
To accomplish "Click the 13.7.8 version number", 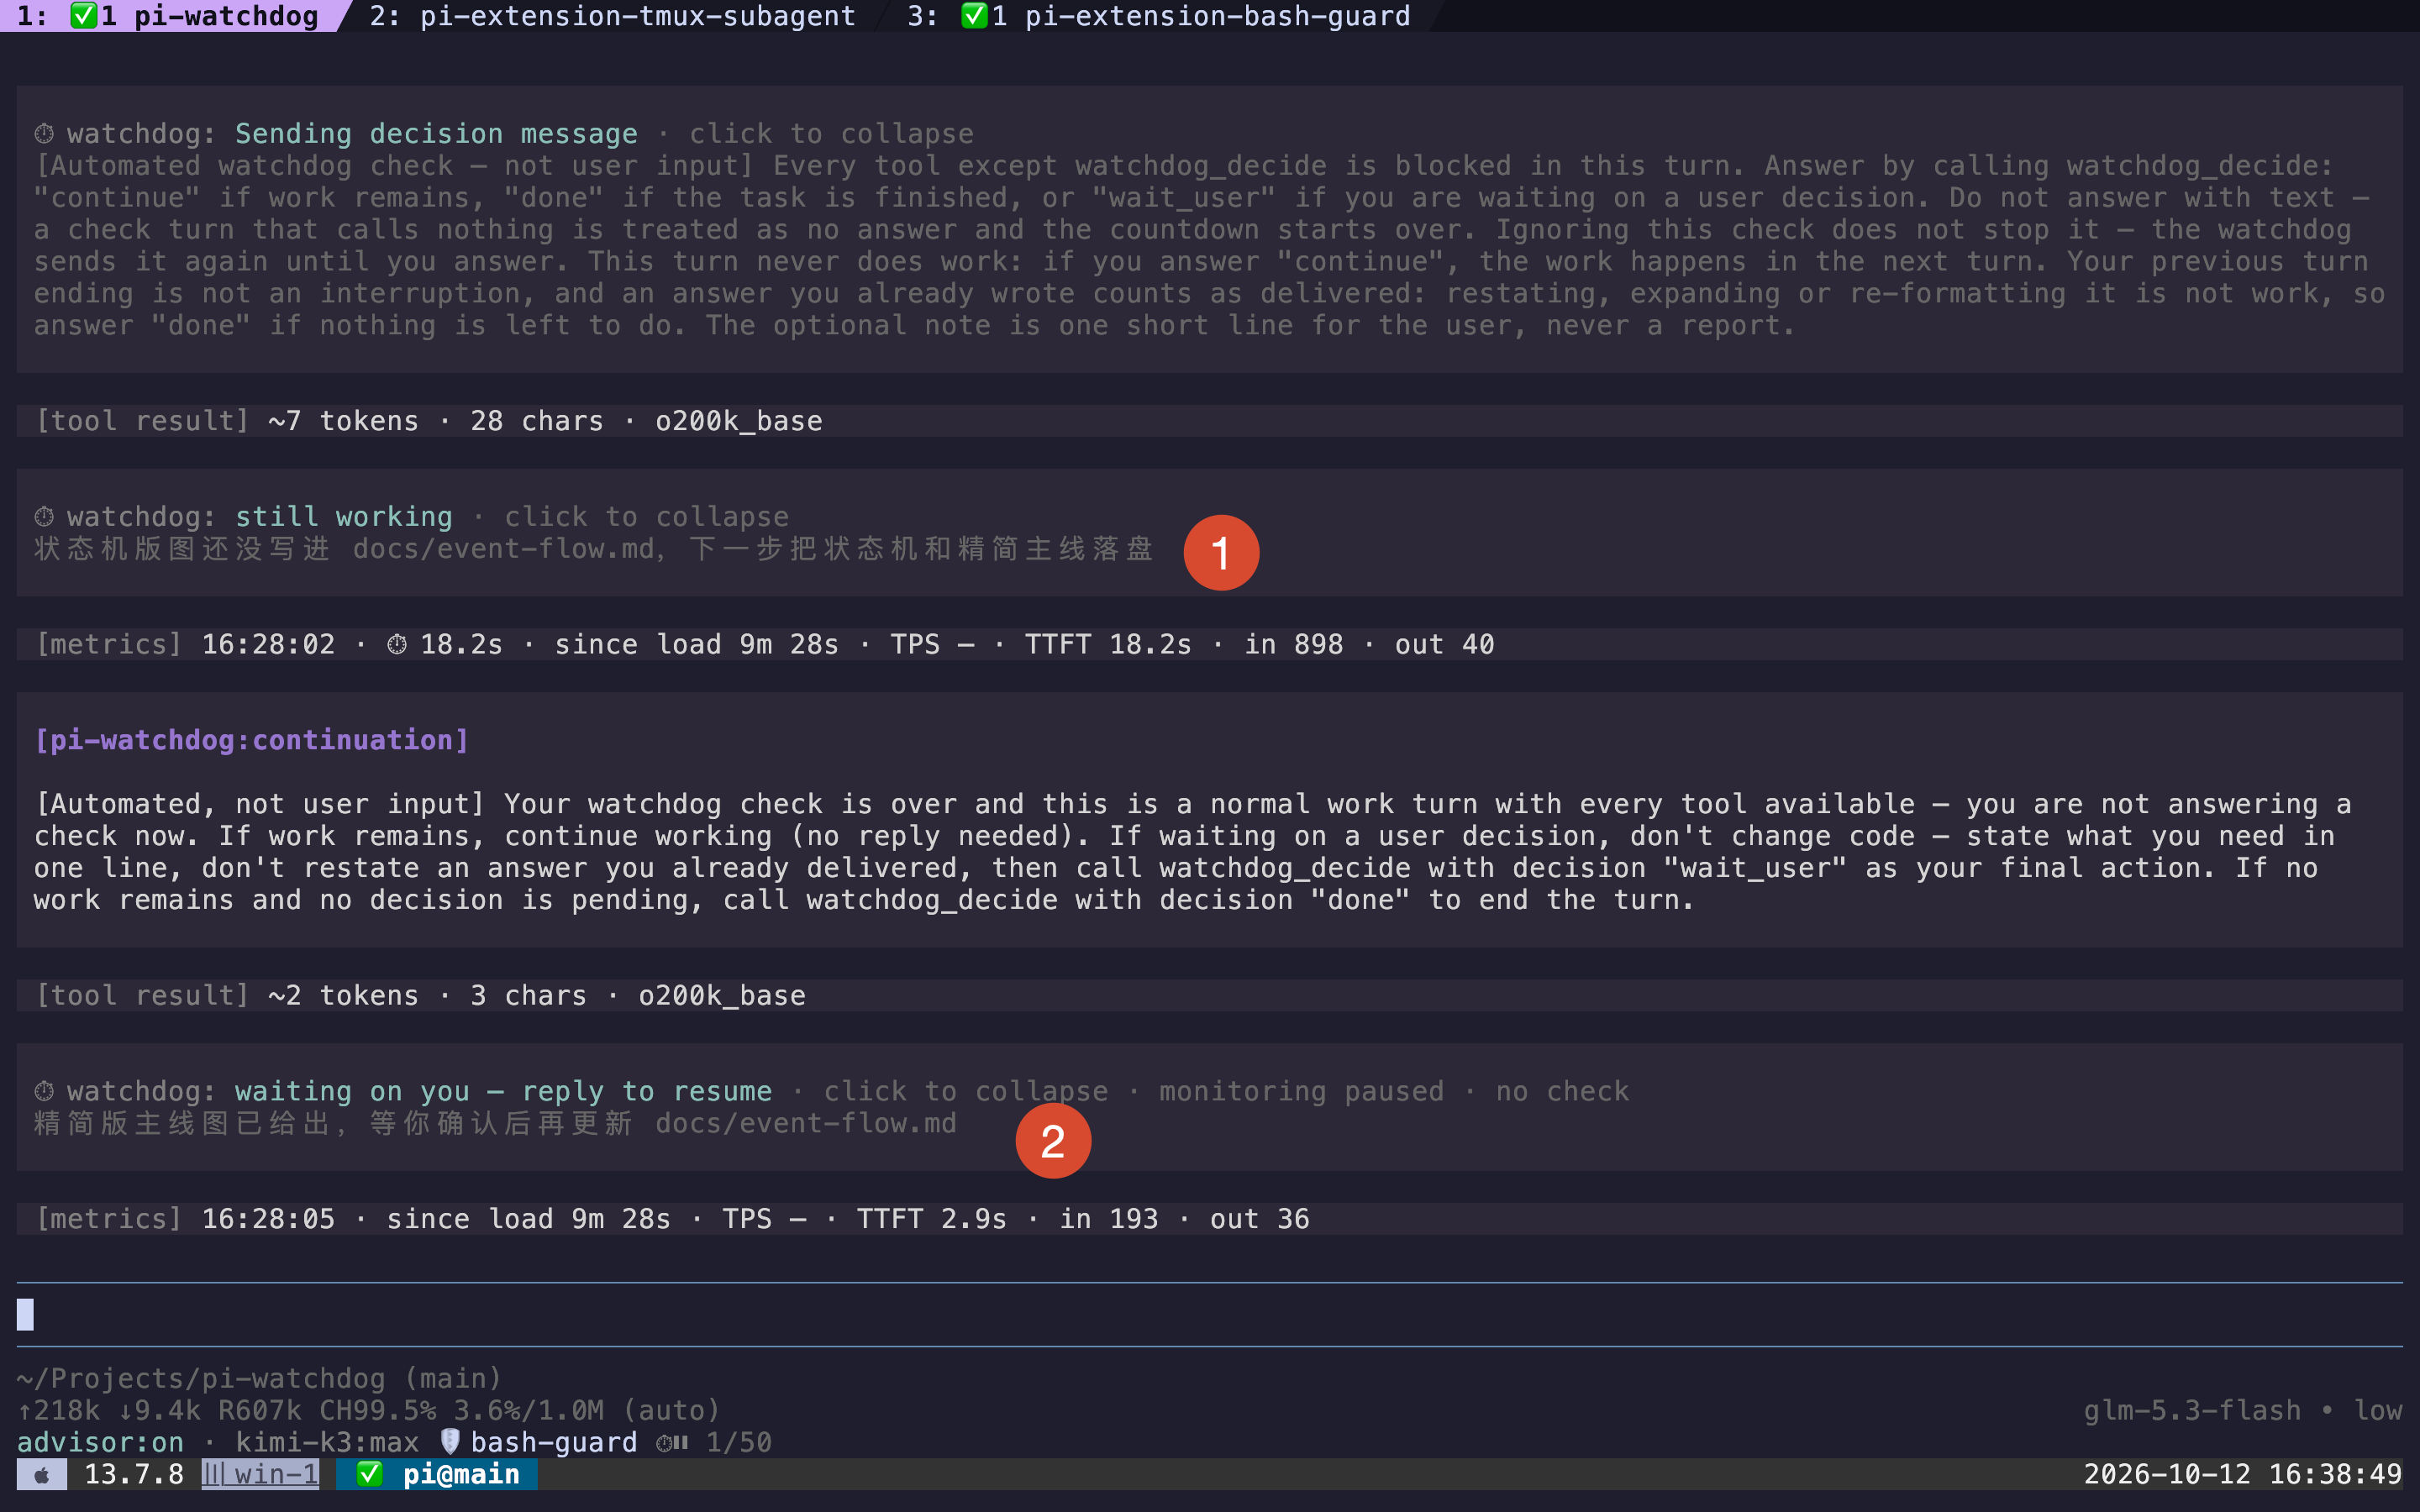I will tap(134, 1474).
